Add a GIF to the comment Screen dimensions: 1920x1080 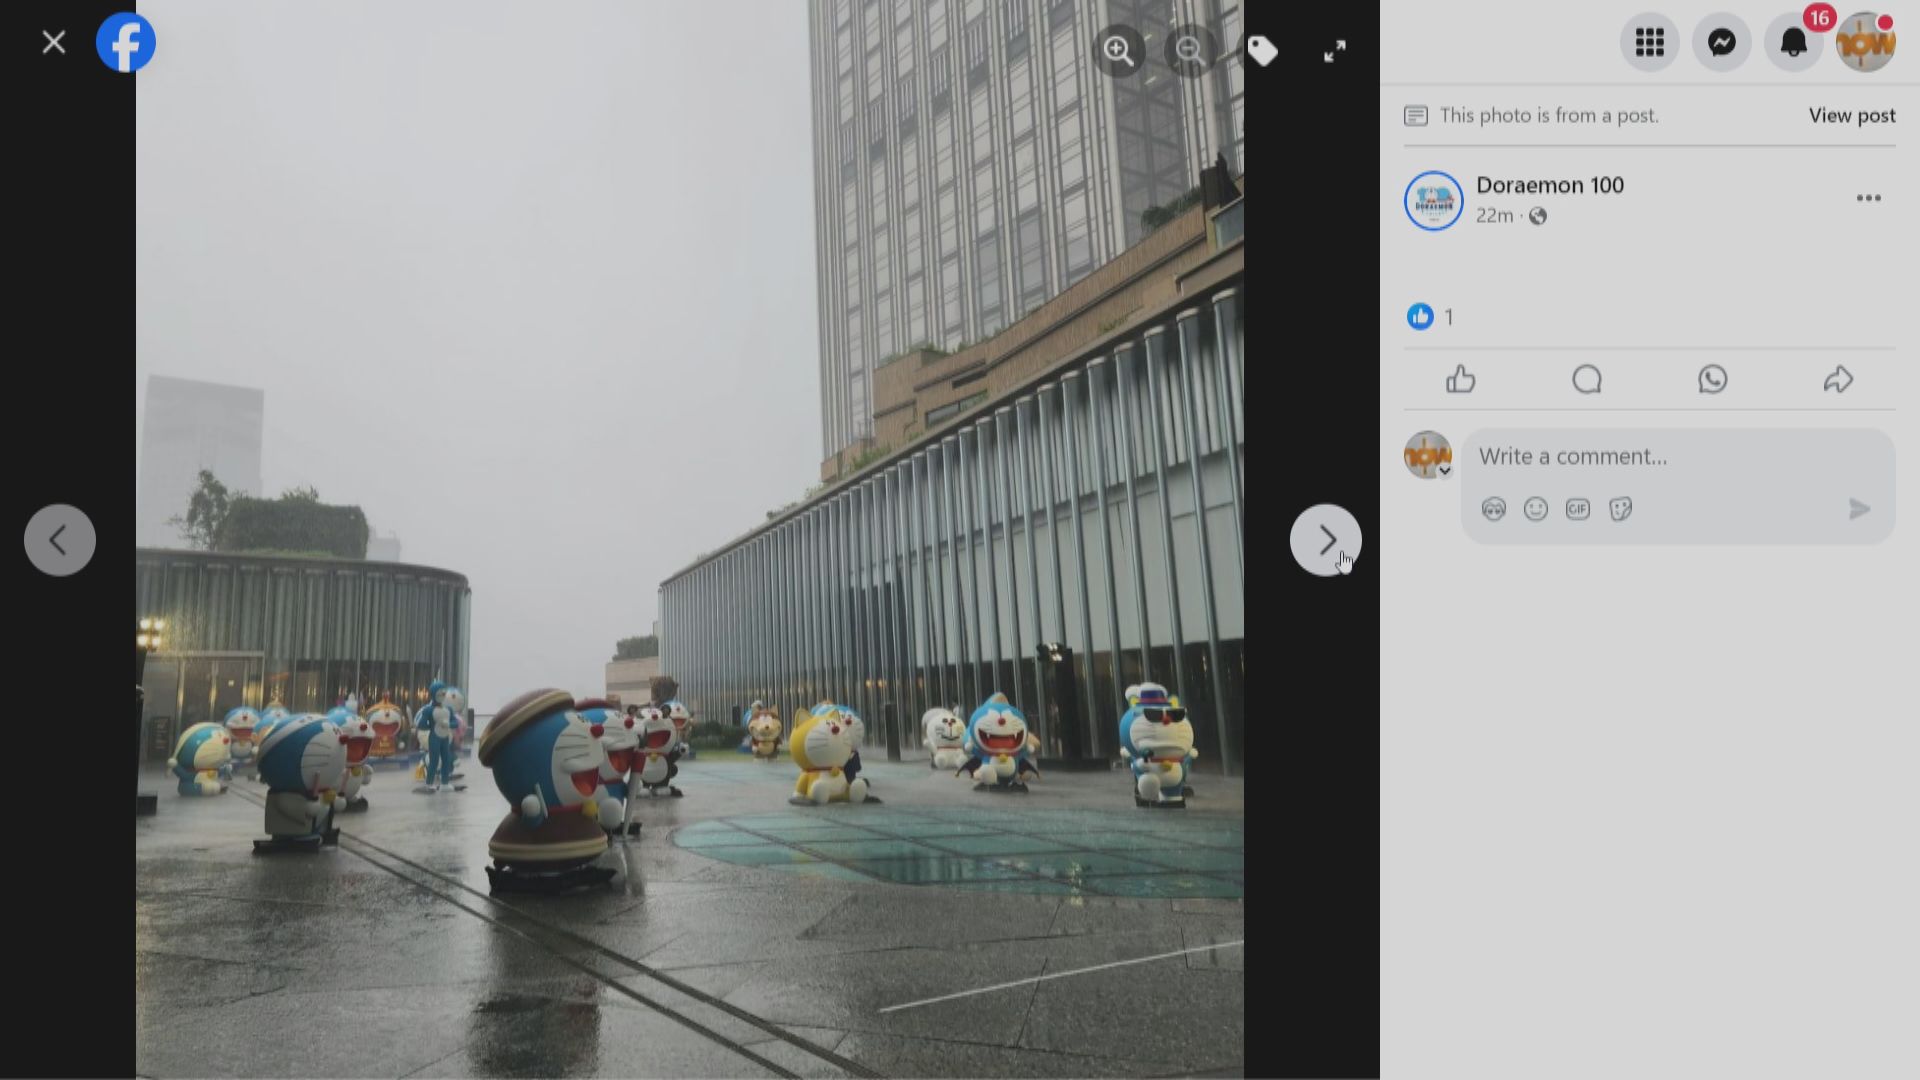1578,509
